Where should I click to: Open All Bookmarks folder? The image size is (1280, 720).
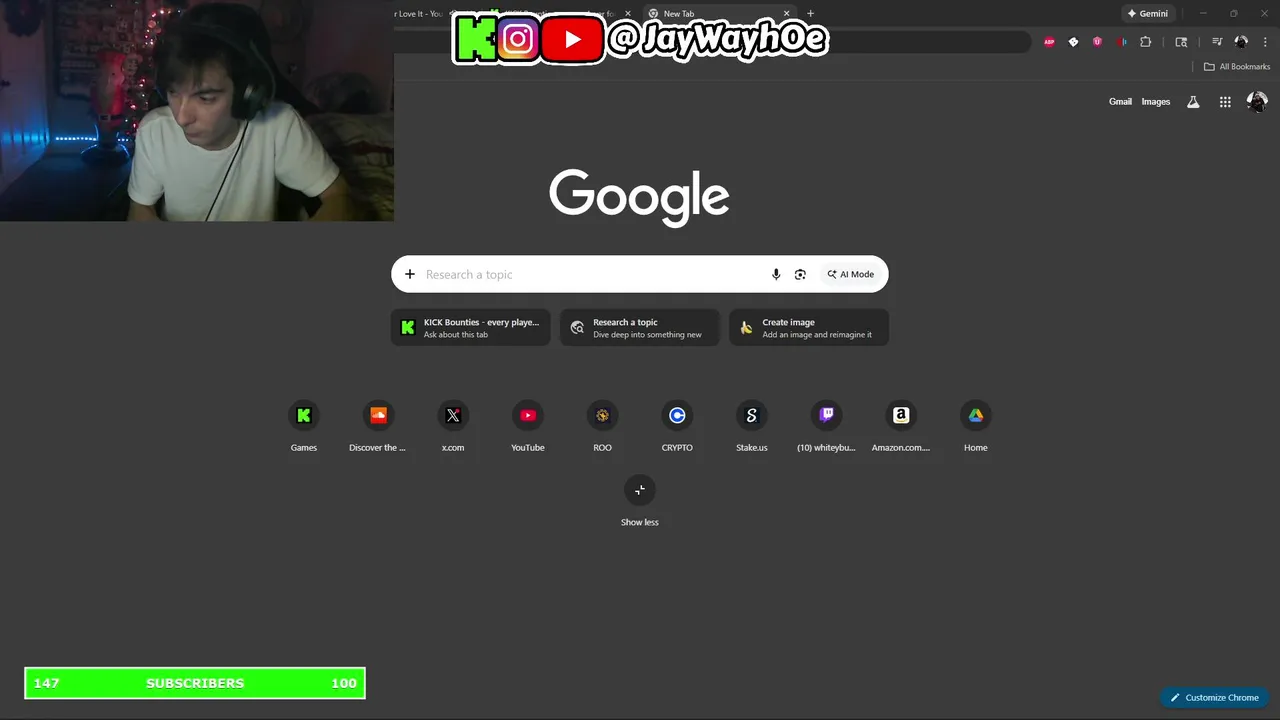(x=1236, y=67)
